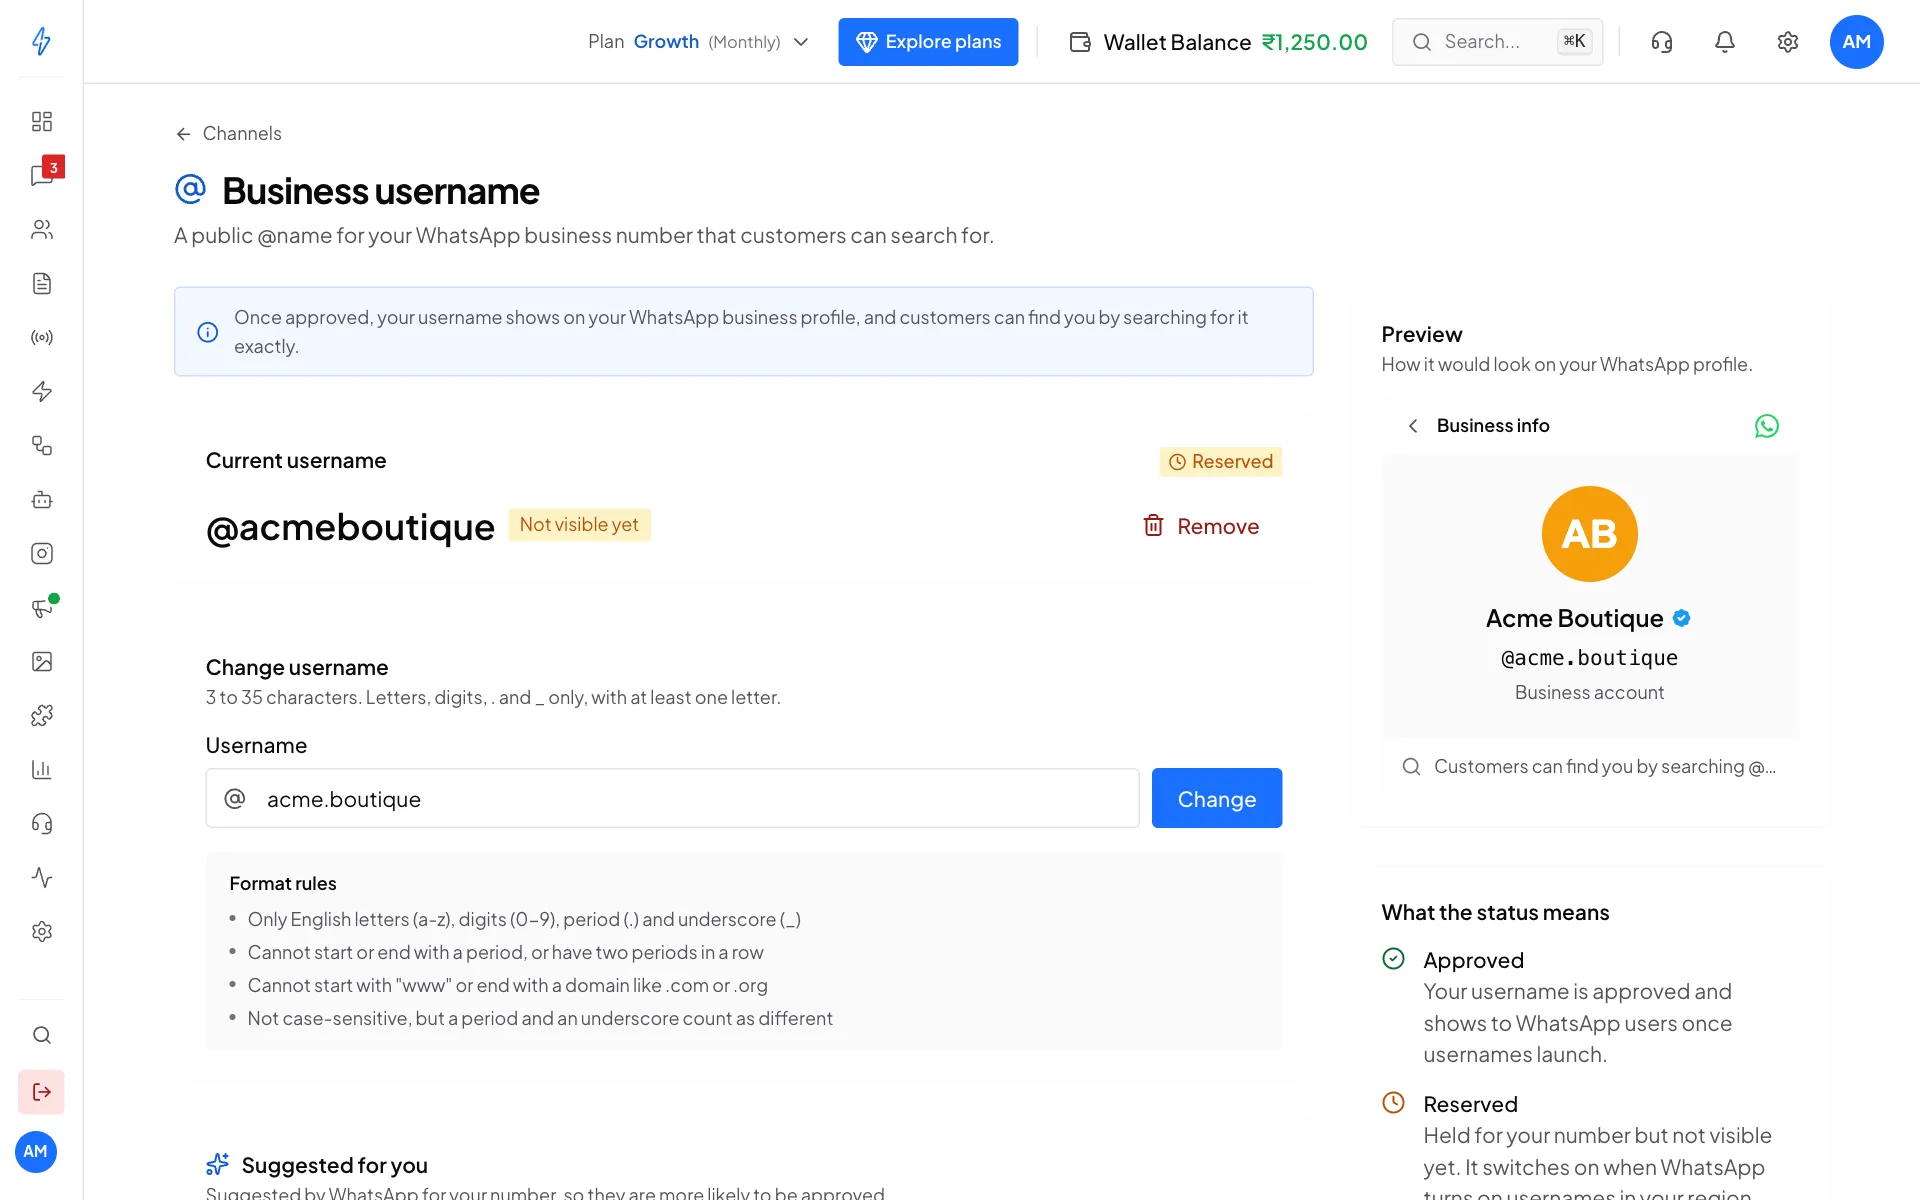Open the megaphone campaigns icon in sidebar

(41, 607)
